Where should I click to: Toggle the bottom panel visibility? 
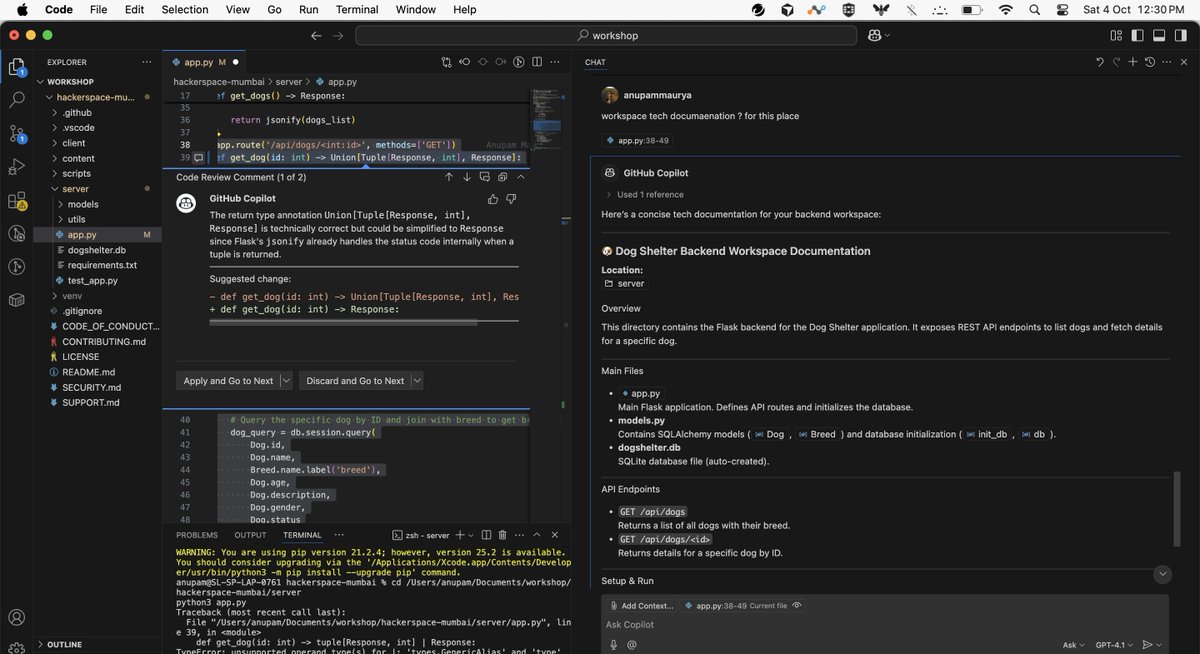(x=1159, y=35)
